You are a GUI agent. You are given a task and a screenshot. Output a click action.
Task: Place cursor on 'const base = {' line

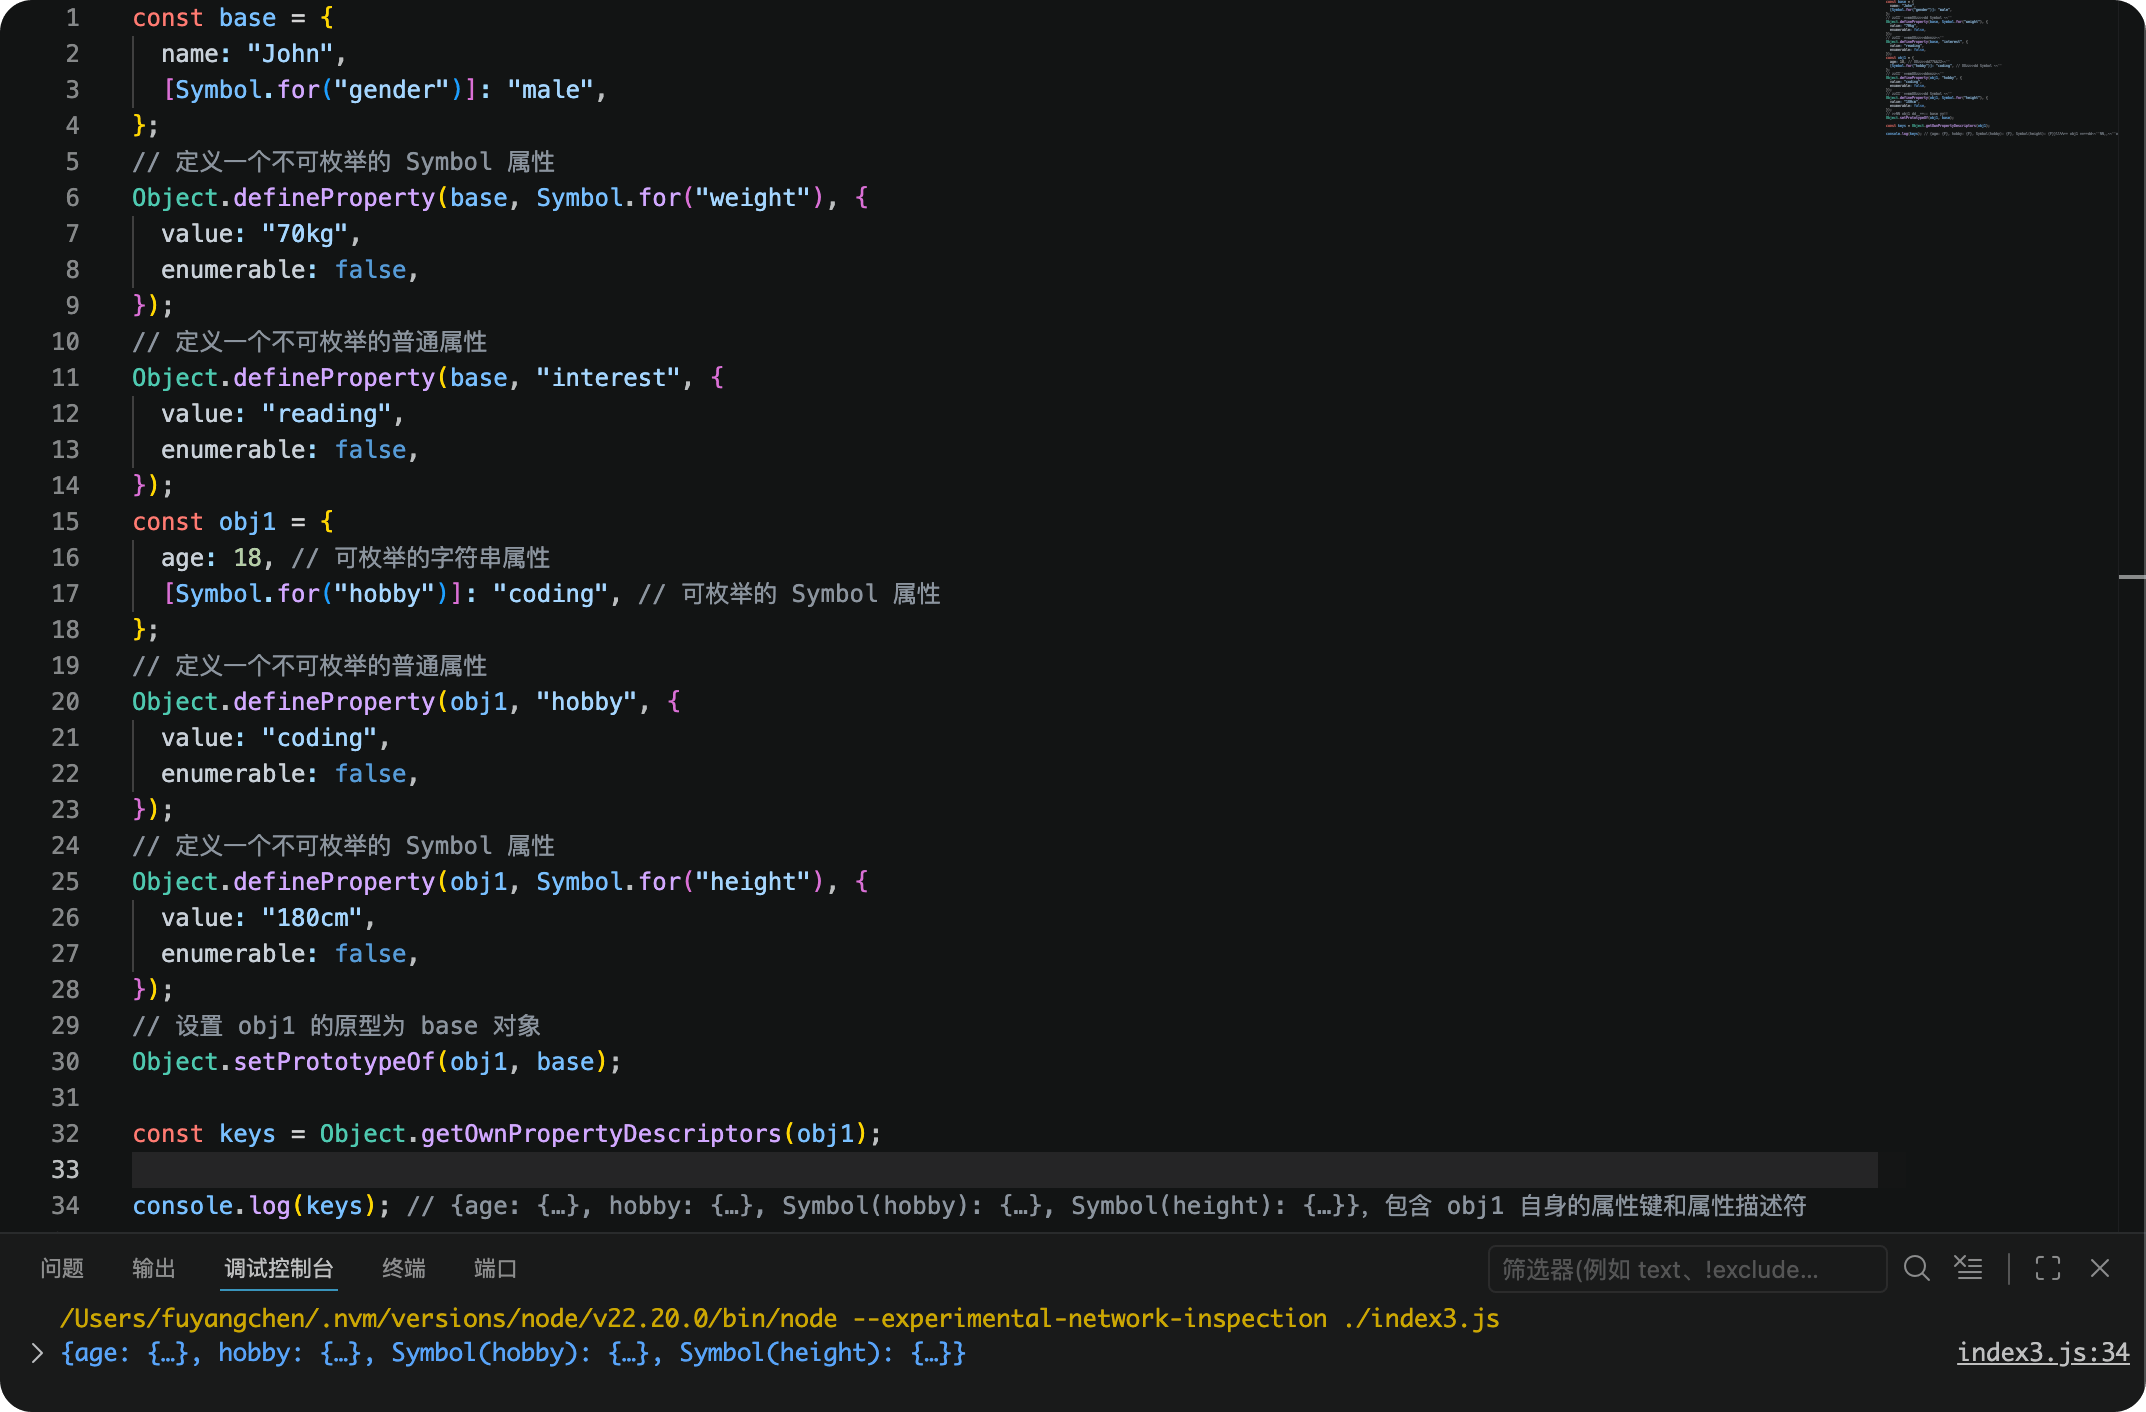233,18
